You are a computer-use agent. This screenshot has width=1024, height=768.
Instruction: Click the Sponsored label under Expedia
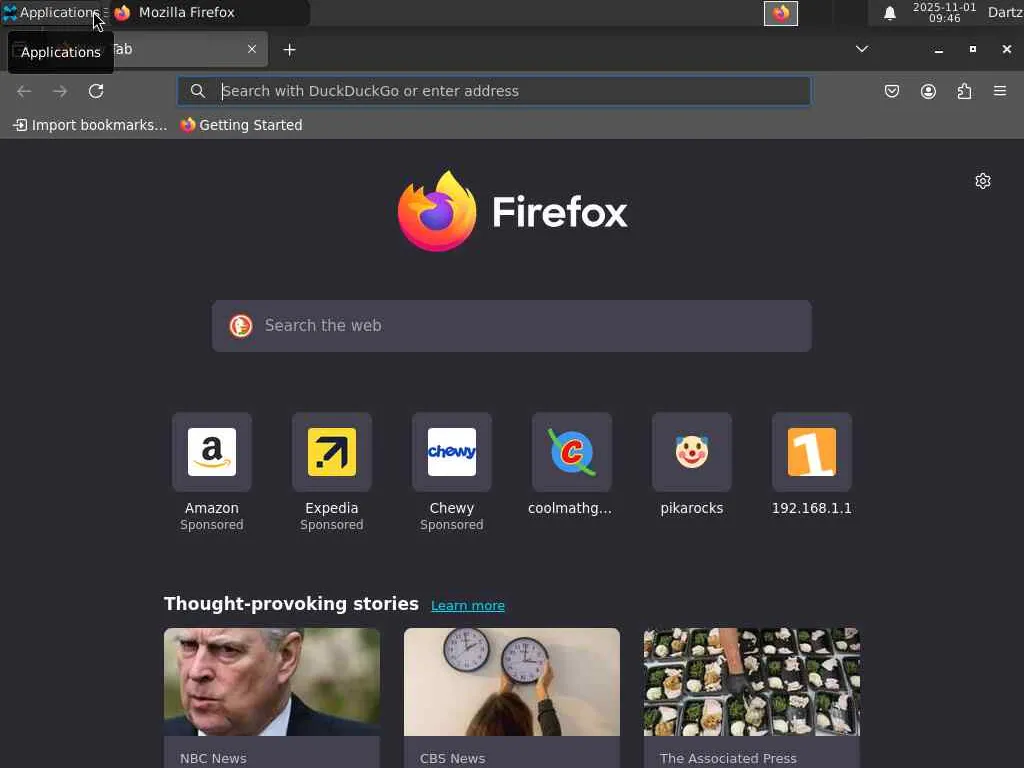click(x=332, y=525)
